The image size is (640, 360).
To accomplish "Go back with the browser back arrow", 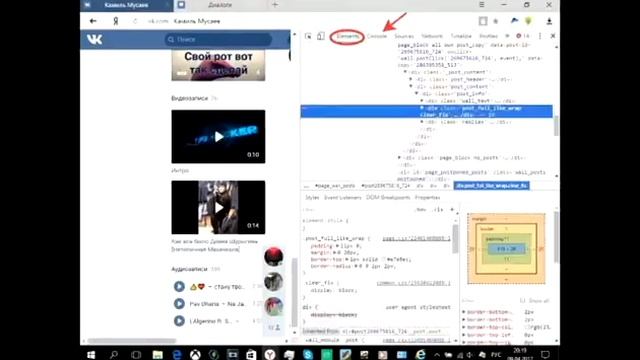I will point(93,21).
